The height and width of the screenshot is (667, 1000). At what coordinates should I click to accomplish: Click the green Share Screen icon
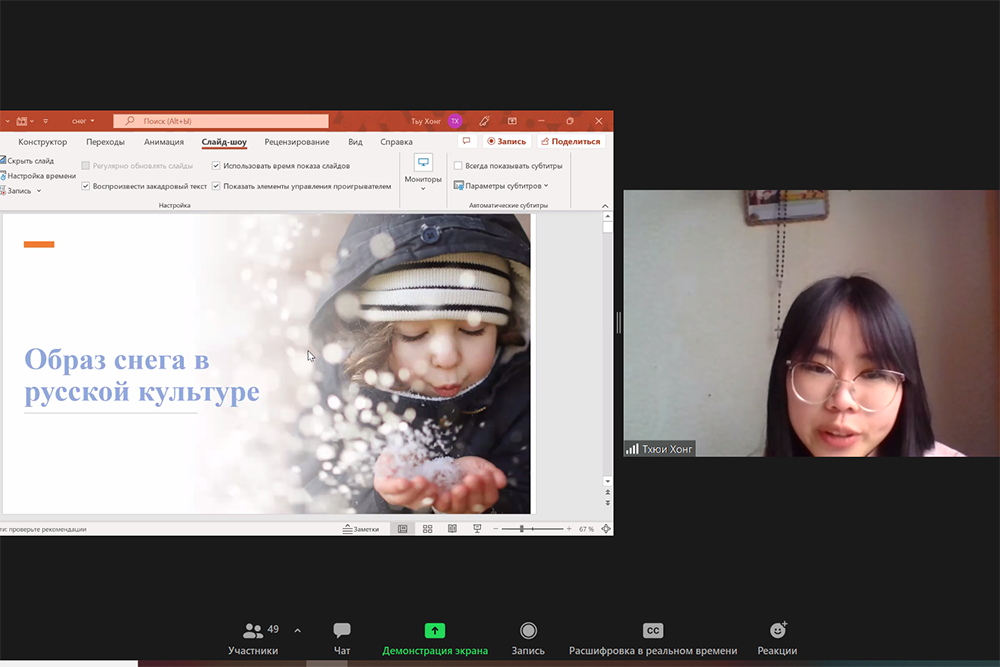point(435,631)
